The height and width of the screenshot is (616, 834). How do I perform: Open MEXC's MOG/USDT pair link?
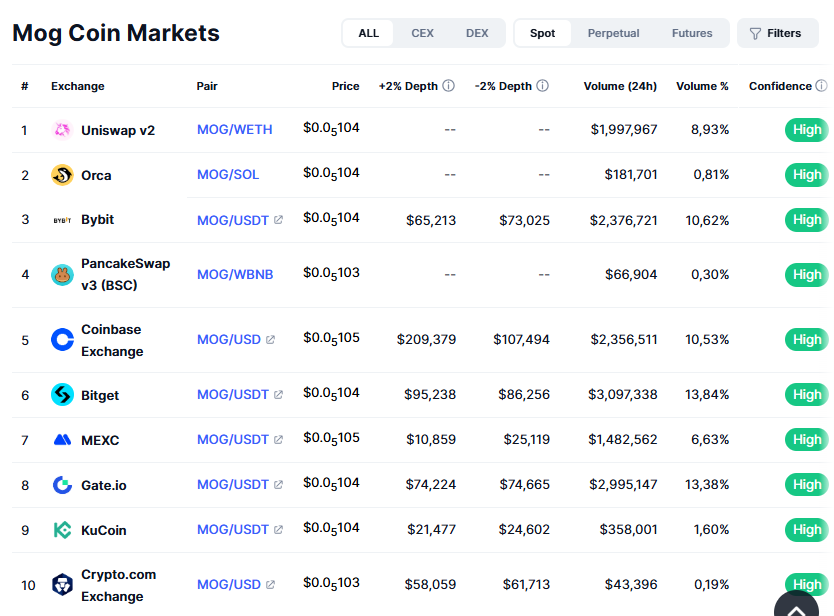[232, 439]
